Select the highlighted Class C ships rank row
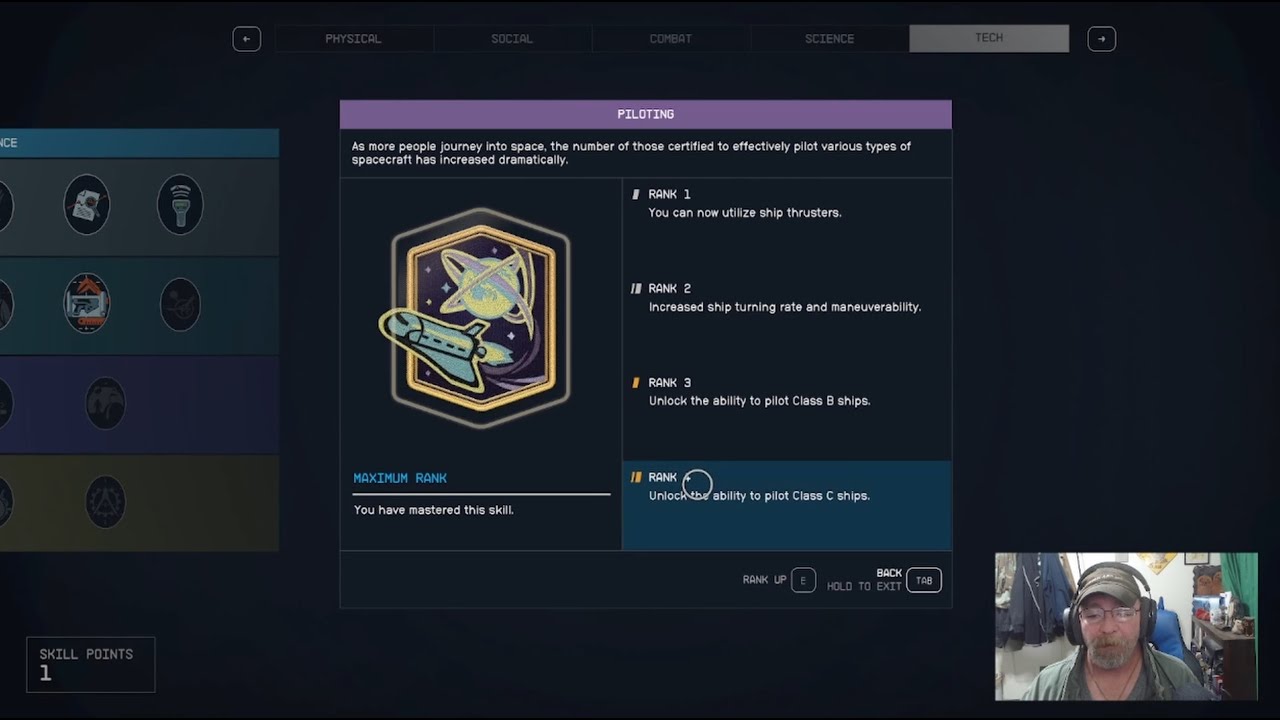 coord(787,505)
